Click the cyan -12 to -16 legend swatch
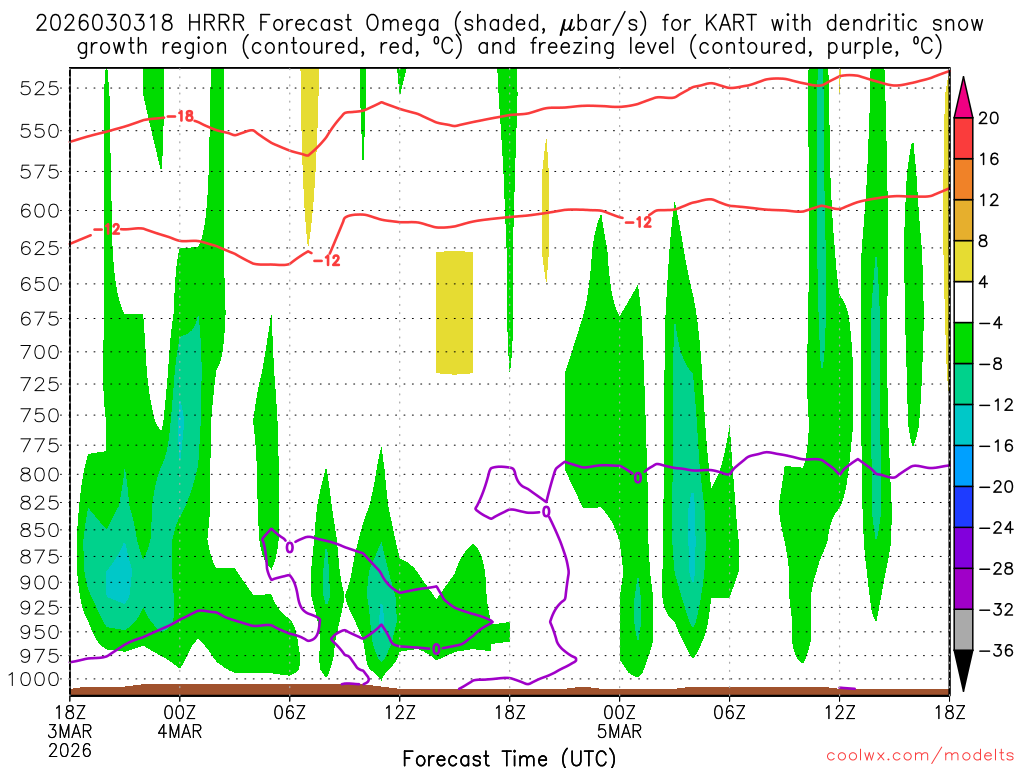Screen dimensions: 1024x768 tap(963, 425)
